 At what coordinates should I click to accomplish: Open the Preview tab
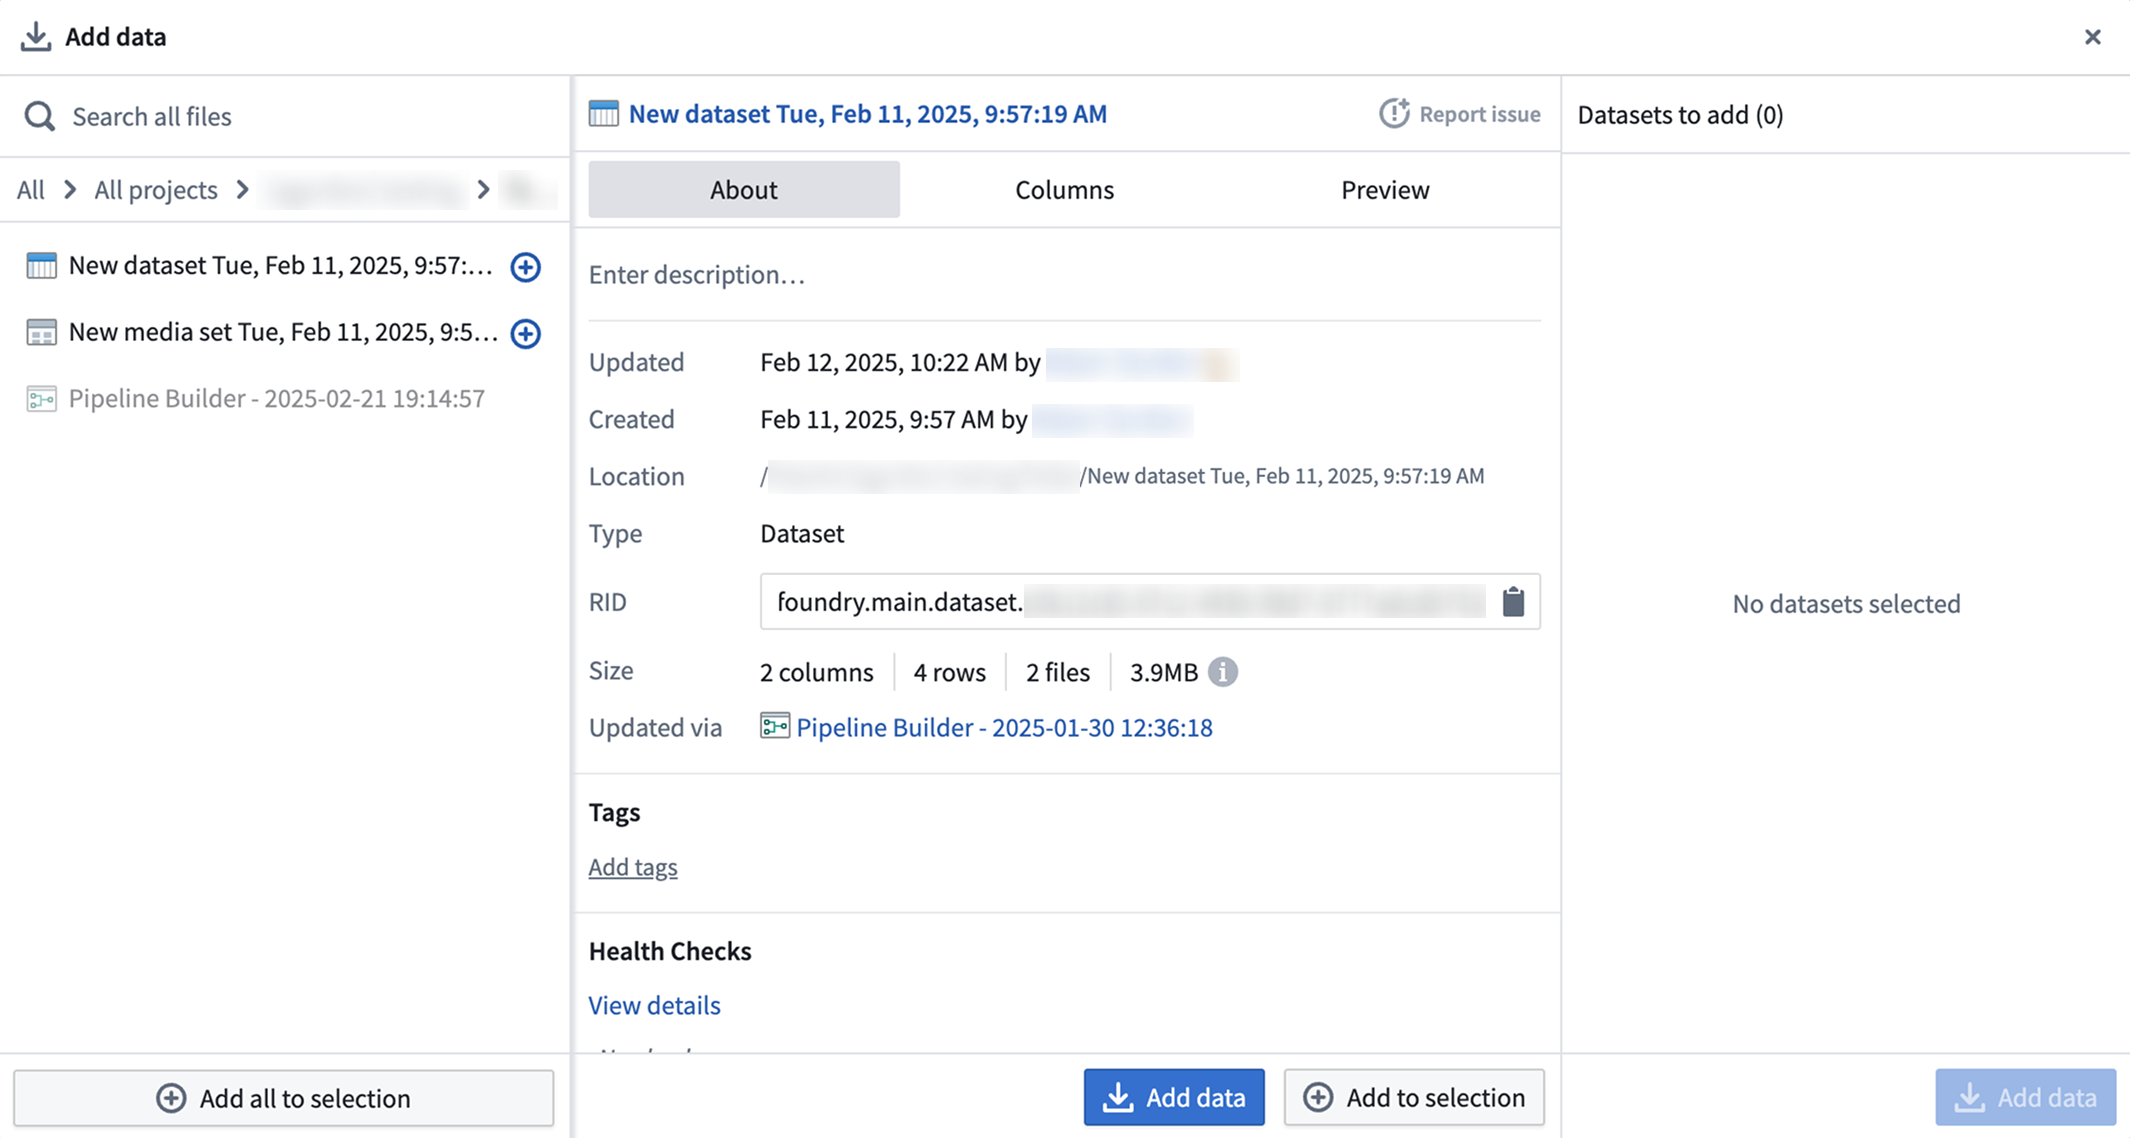(x=1384, y=189)
